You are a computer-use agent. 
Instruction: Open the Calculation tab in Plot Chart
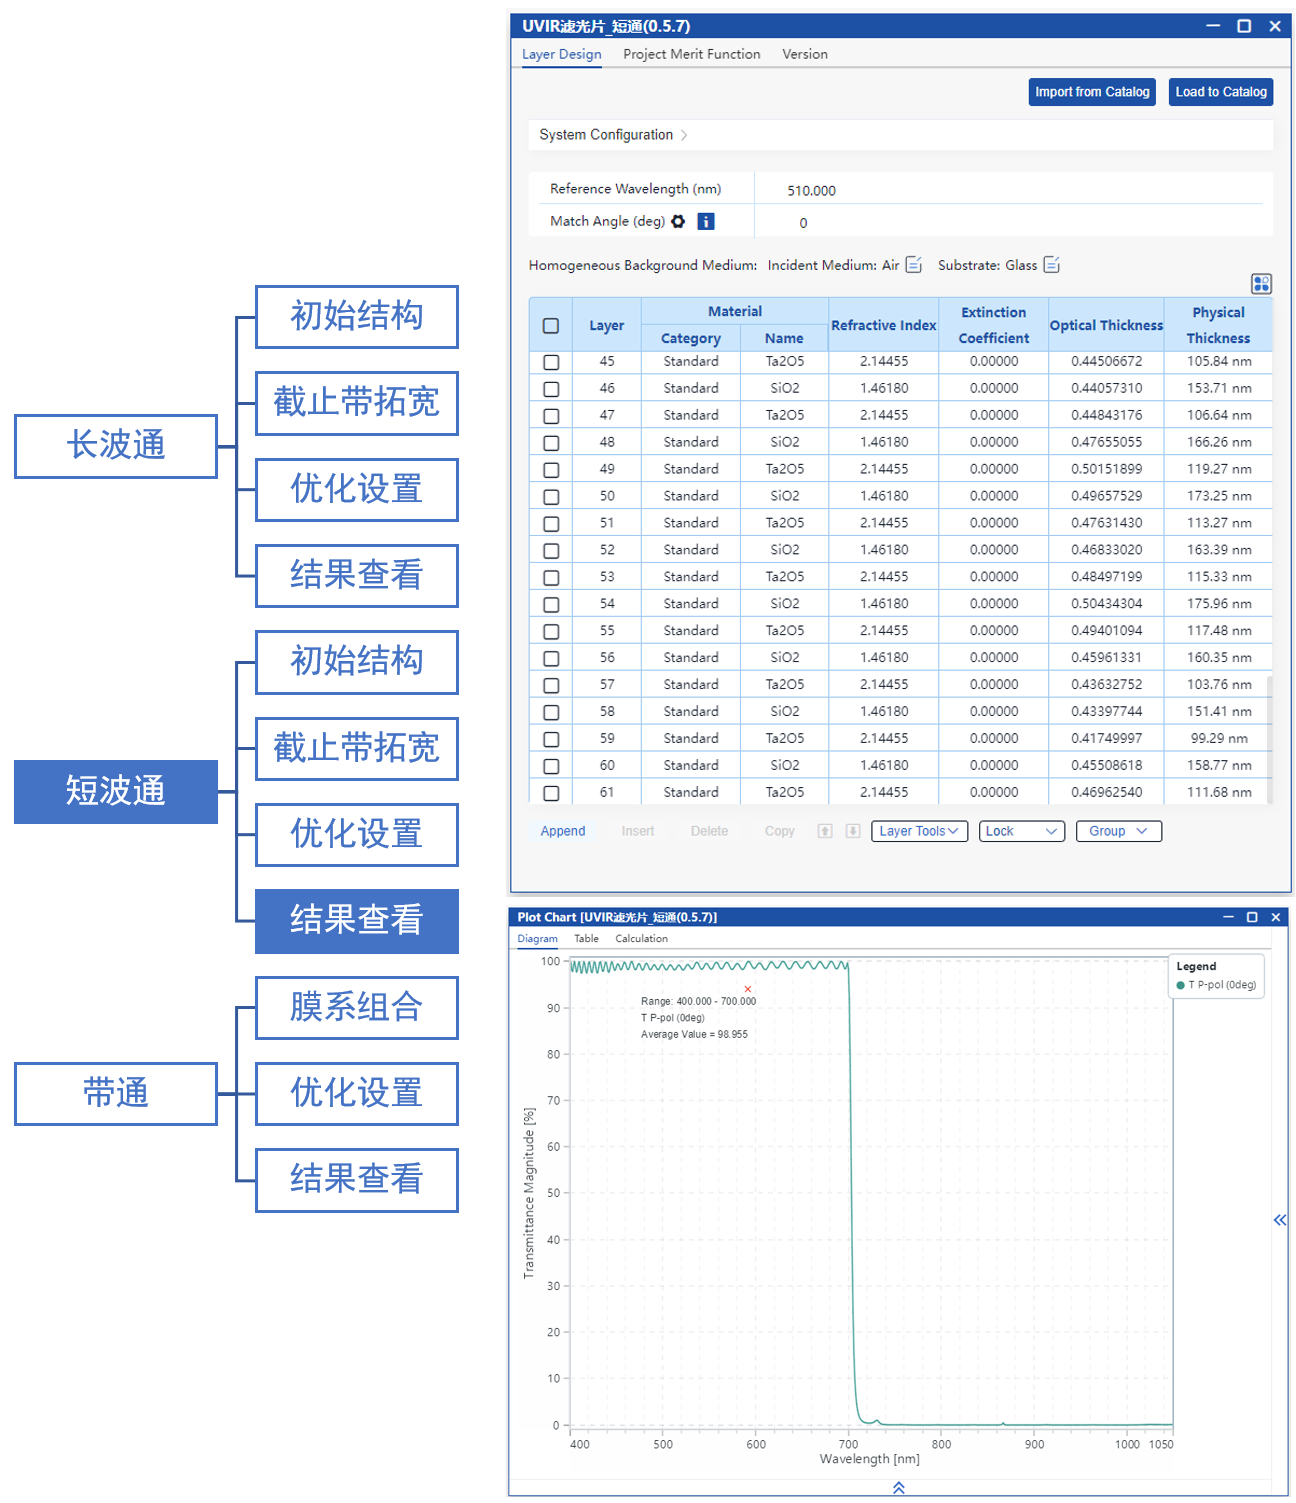coord(641,938)
